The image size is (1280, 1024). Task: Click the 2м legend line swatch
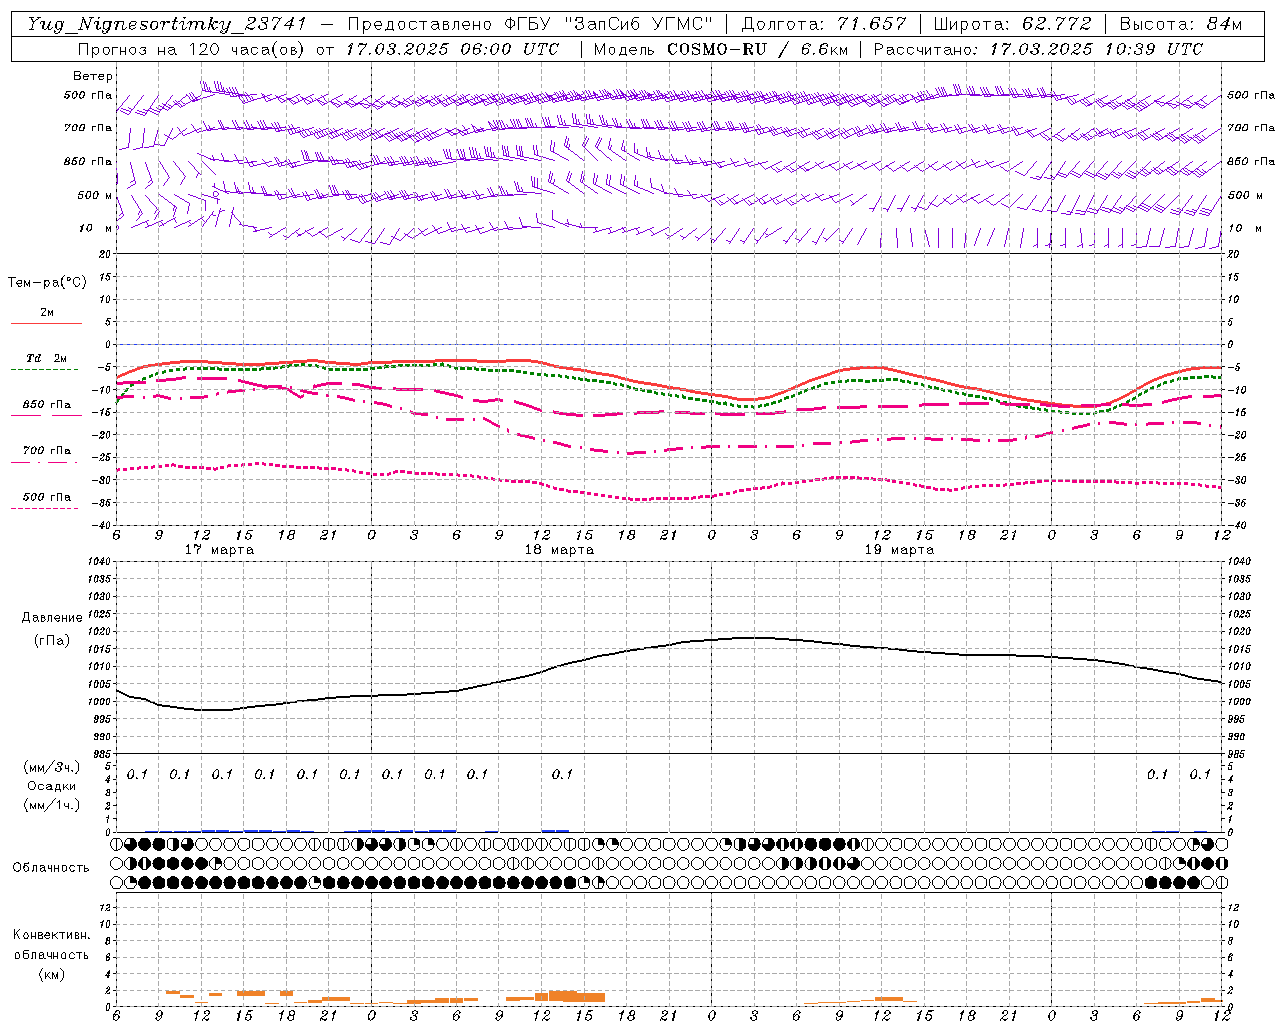pos(46,323)
